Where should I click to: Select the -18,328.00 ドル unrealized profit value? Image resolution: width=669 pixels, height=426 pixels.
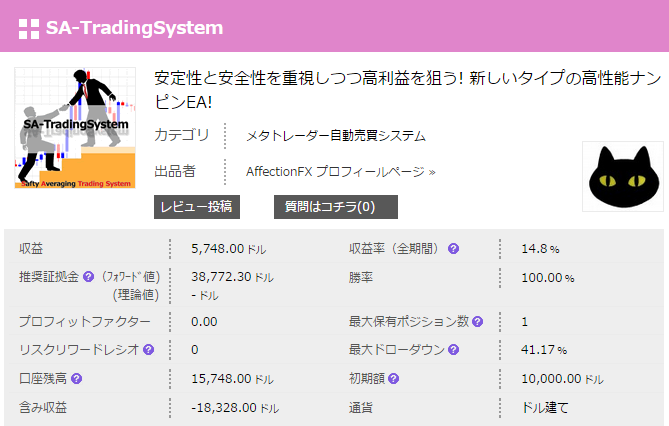click(235, 408)
